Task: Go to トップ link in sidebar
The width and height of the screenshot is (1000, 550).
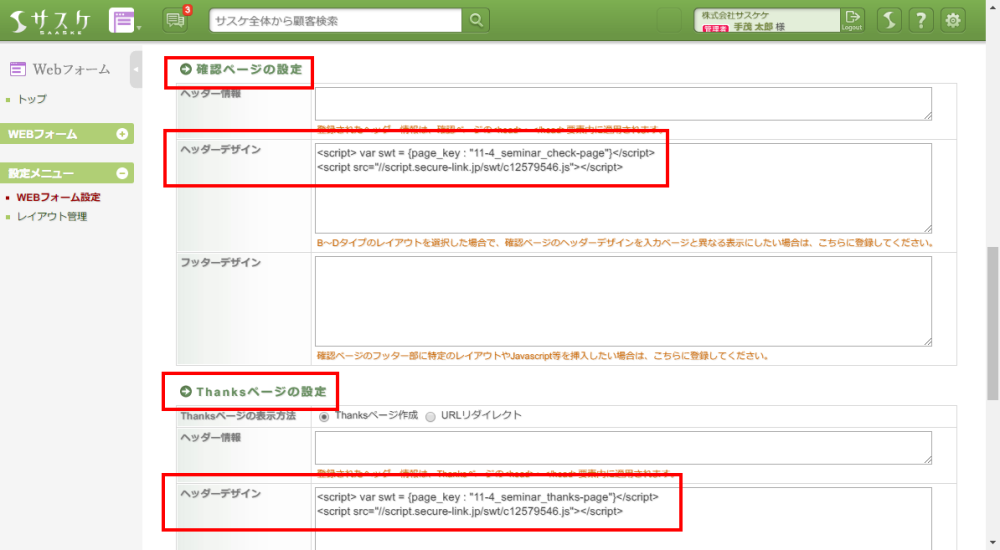Action: (x=32, y=99)
